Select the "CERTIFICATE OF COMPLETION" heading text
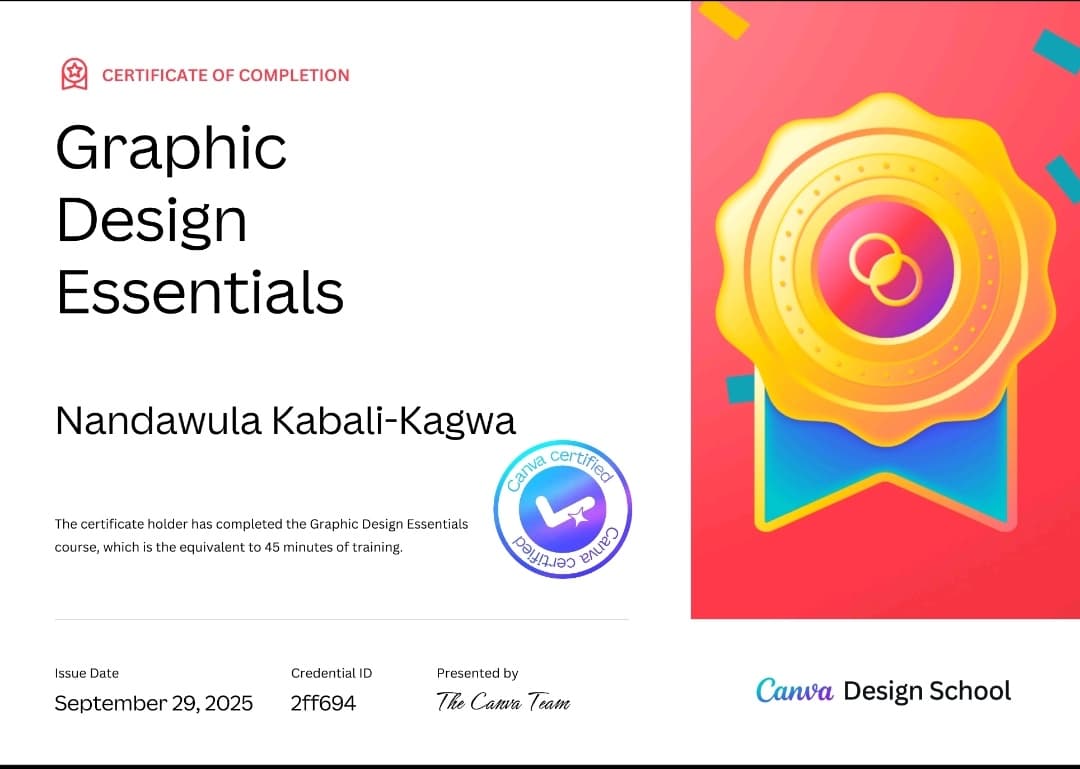The image size is (1080, 769). point(225,75)
